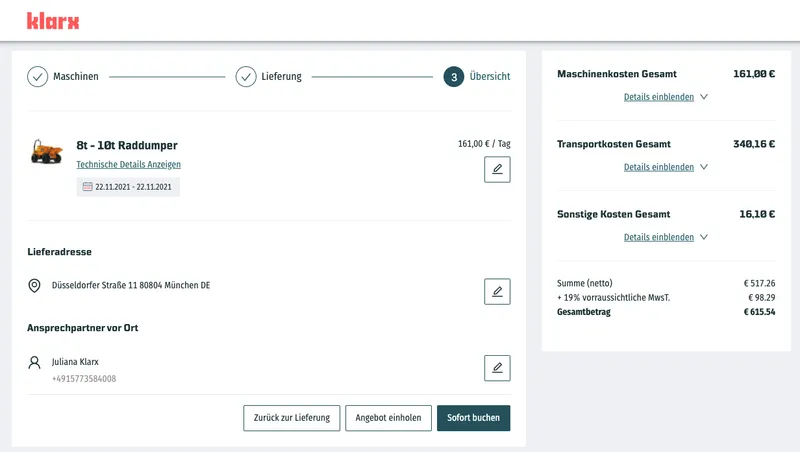The width and height of the screenshot is (800, 452).
Task: Expand Transportkosten Gesamt chevron arrow
Action: click(x=704, y=167)
